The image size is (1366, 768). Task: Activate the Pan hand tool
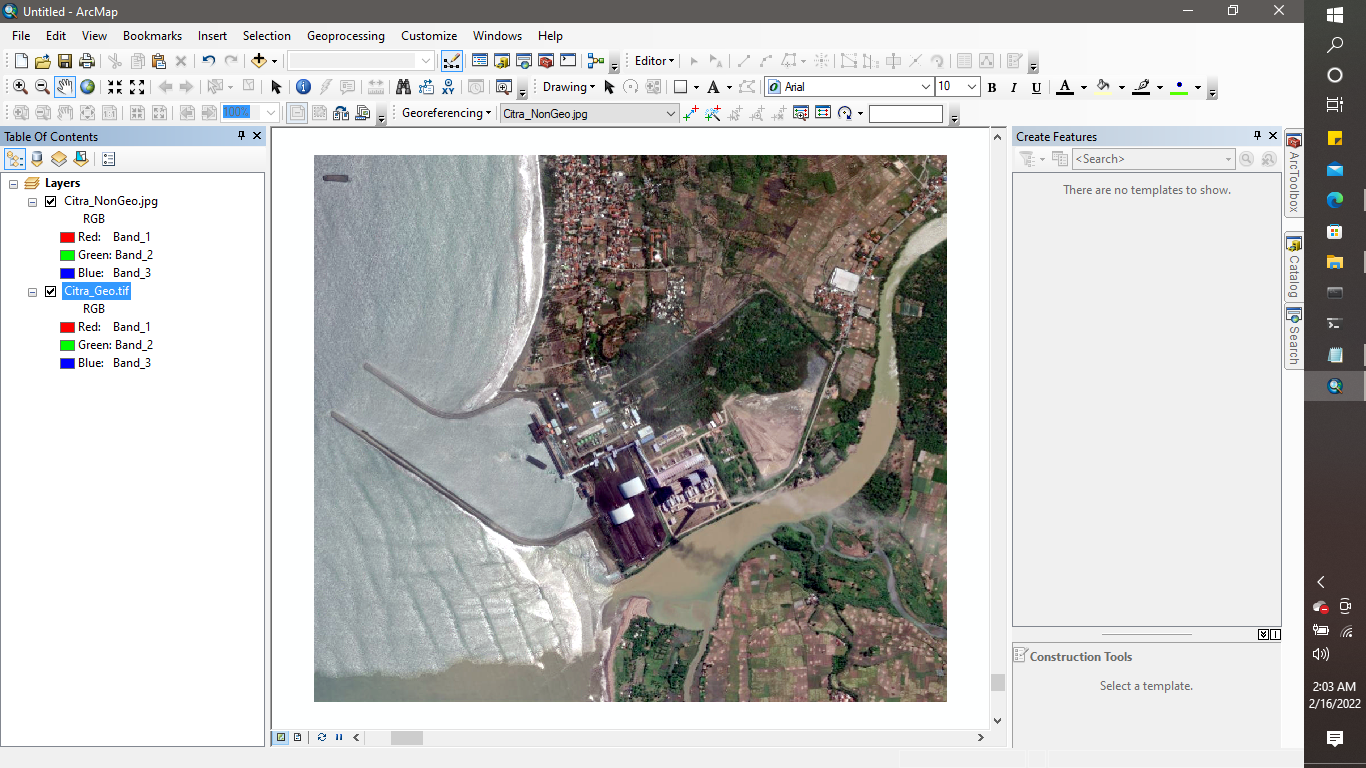click(x=65, y=87)
